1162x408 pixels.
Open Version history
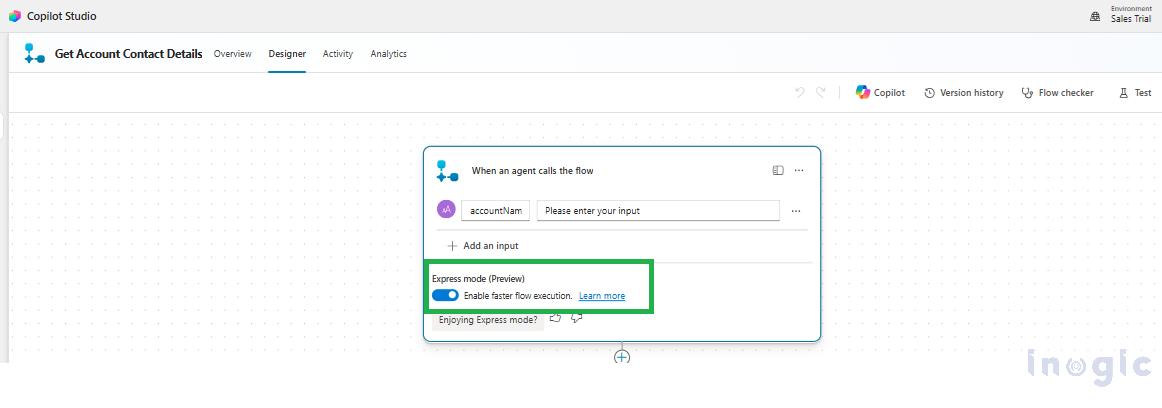tap(963, 93)
